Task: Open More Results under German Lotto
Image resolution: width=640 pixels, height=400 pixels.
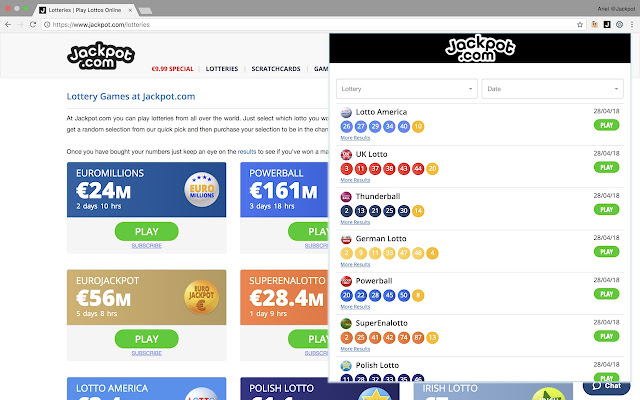Action: pos(355,264)
